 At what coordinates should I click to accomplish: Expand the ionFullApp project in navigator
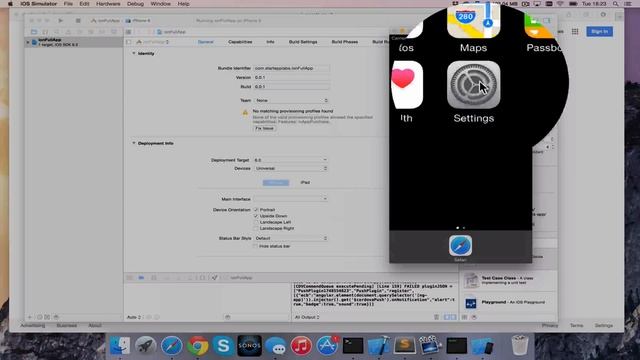pos(28,42)
